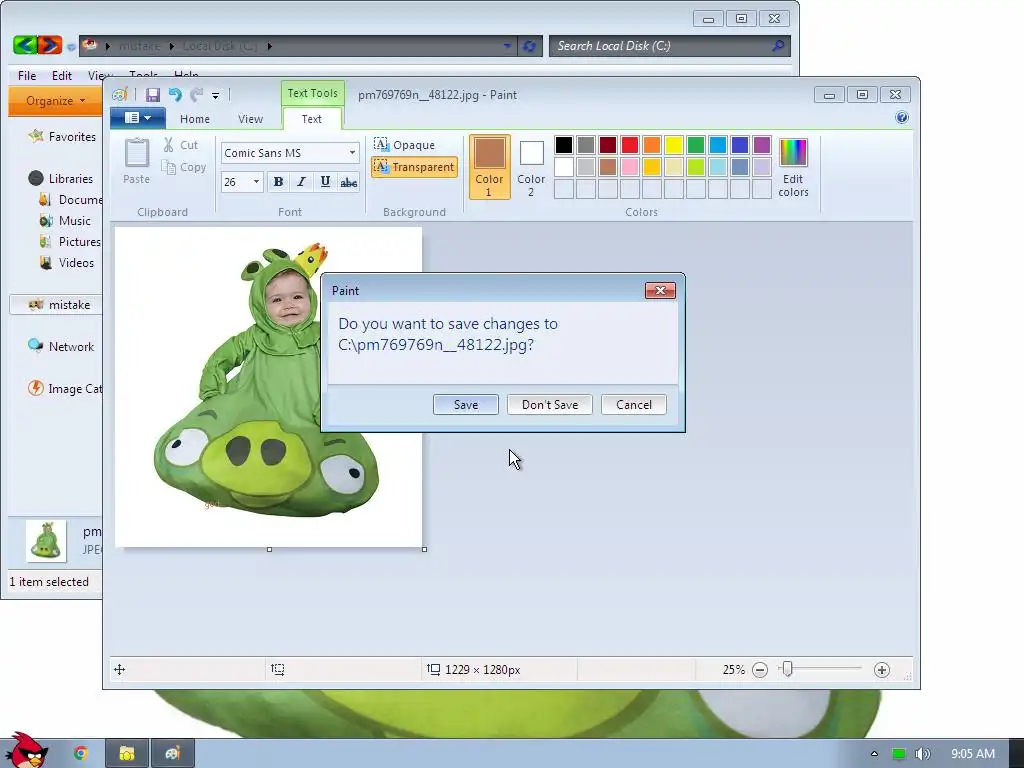Click Cancel in the Paint dialog
Viewport: 1024px width, 768px height.
pos(633,405)
